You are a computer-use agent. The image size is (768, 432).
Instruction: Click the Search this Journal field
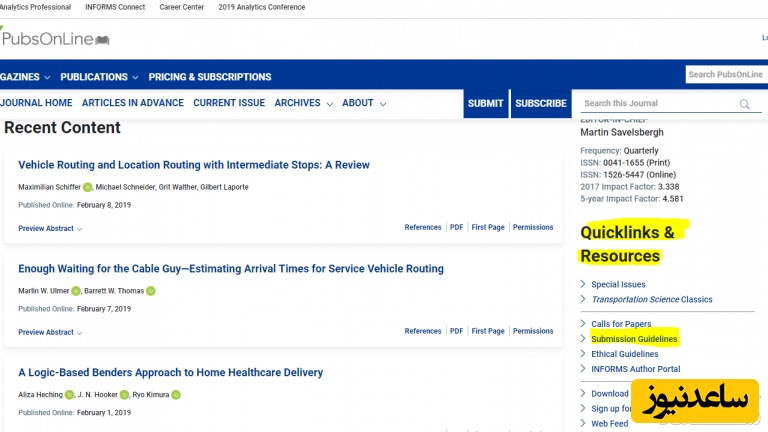point(655,104)
